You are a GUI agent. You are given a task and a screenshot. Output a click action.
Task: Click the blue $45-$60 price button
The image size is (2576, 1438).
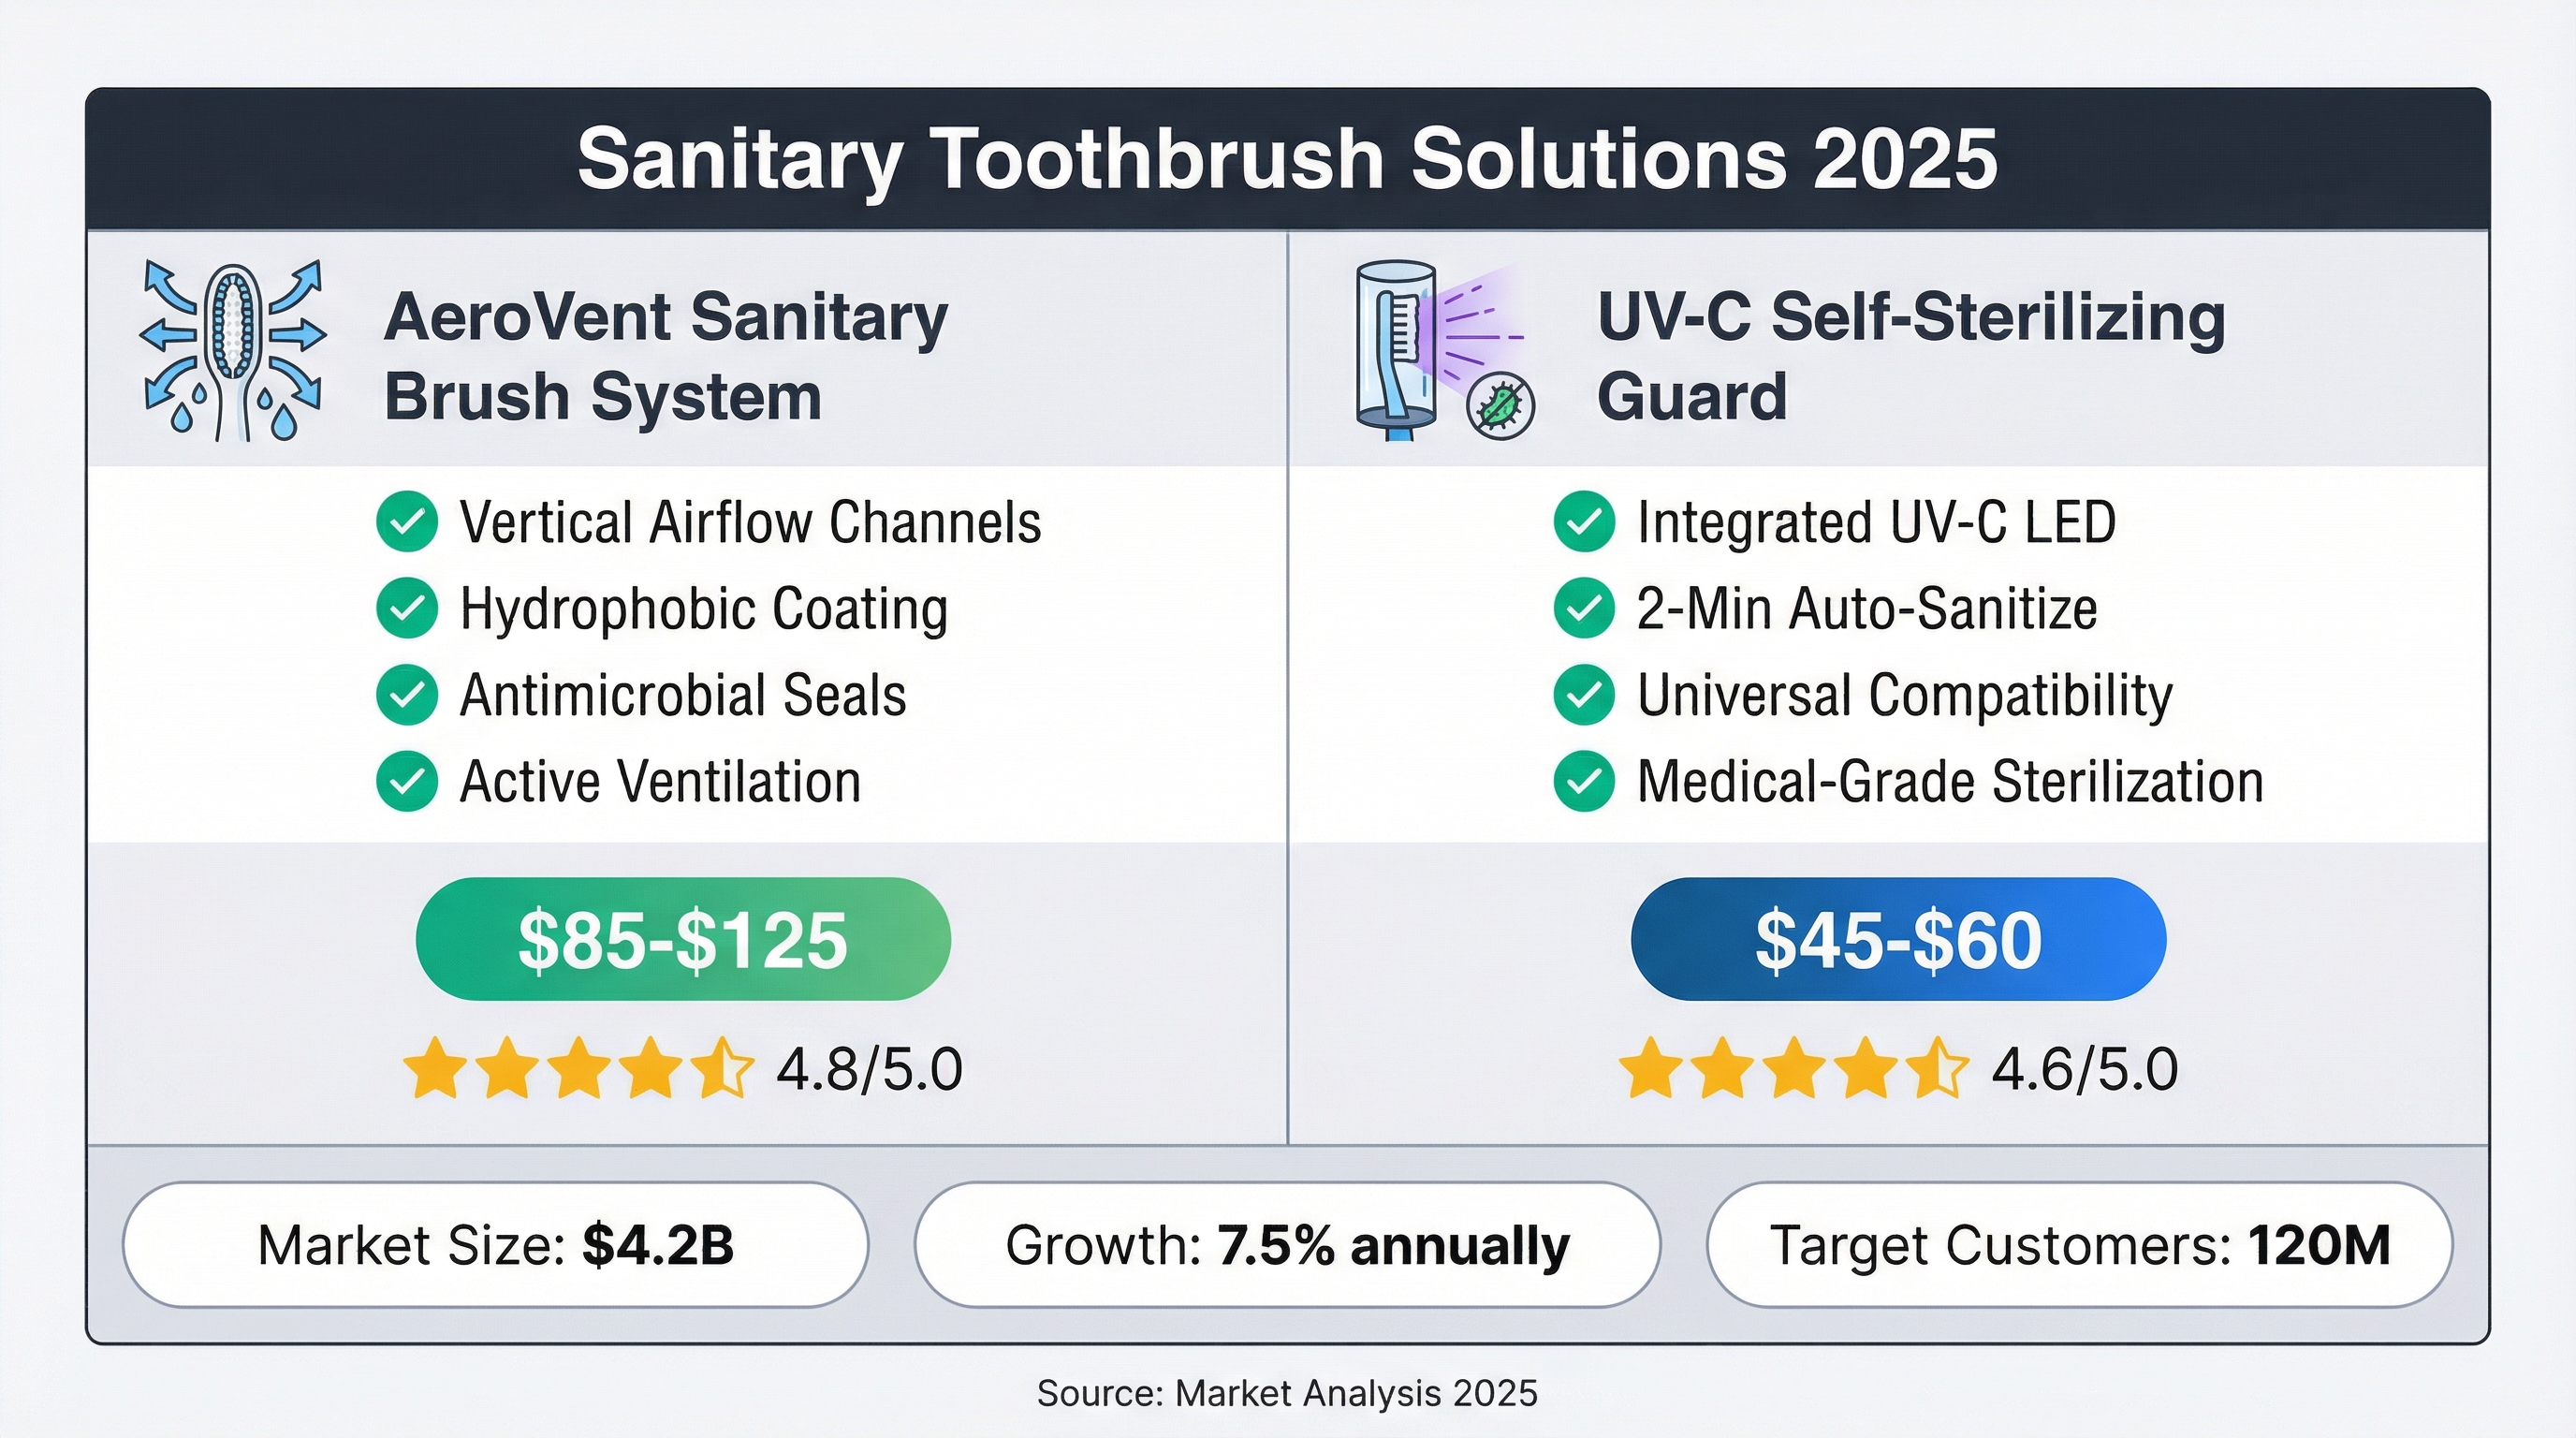1898,940
